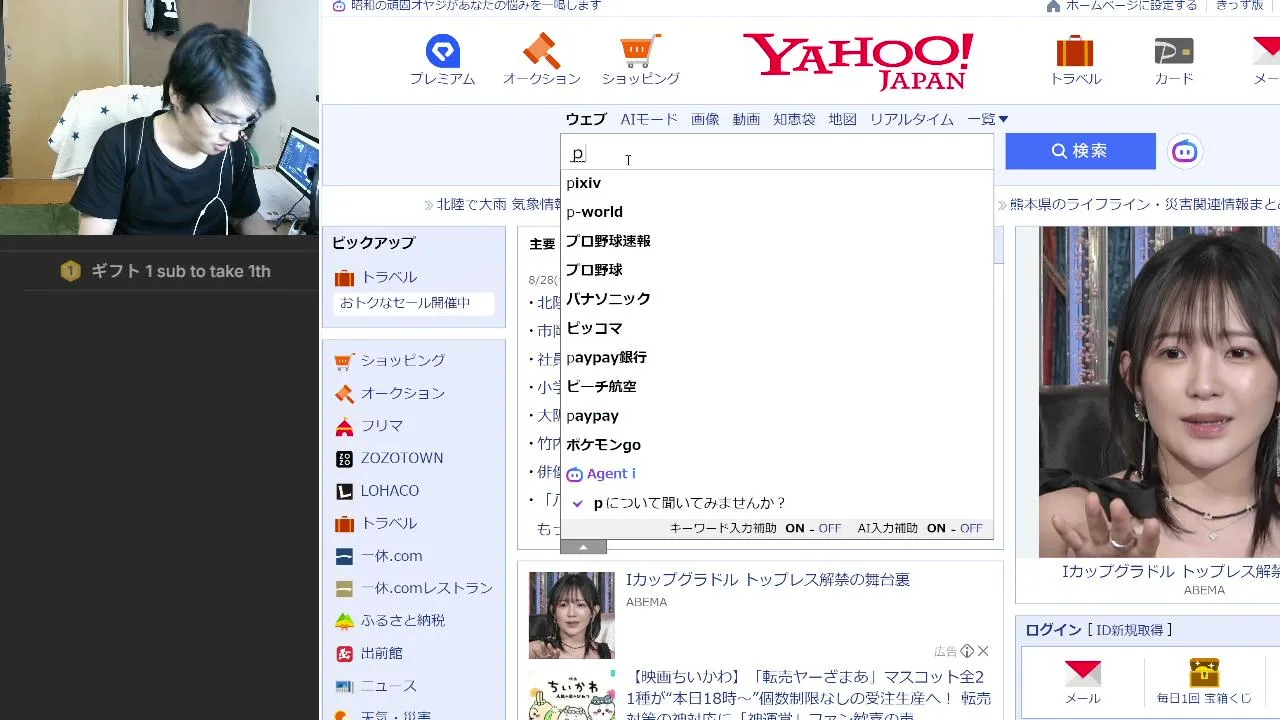
Task: Click the 一休.comレストラン sidebar icon
Action: pos(345,589)
